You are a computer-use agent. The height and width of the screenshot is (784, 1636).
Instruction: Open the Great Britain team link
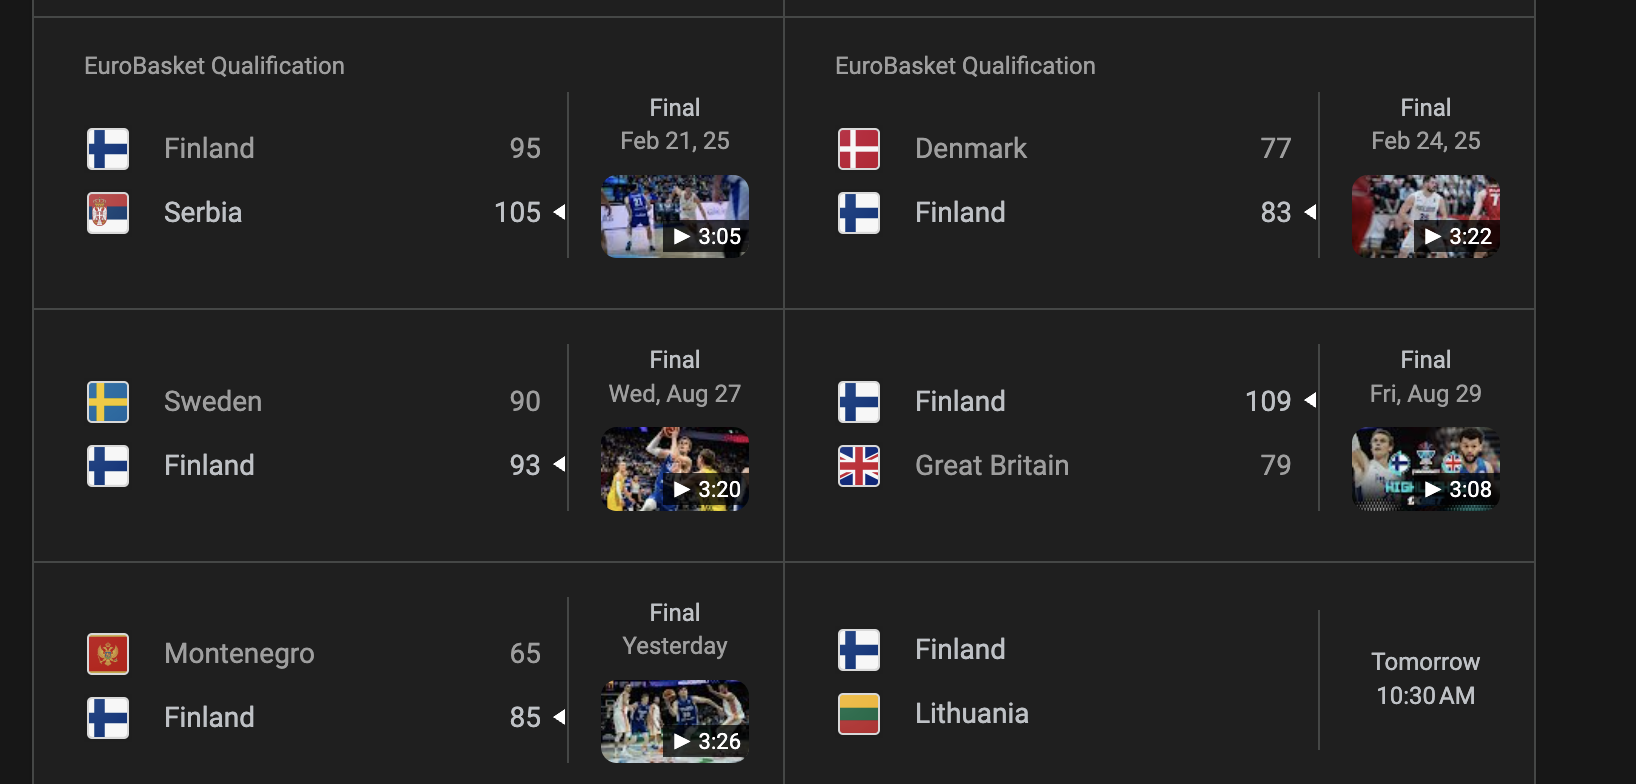pyautogui.click(x=992, y=465)
